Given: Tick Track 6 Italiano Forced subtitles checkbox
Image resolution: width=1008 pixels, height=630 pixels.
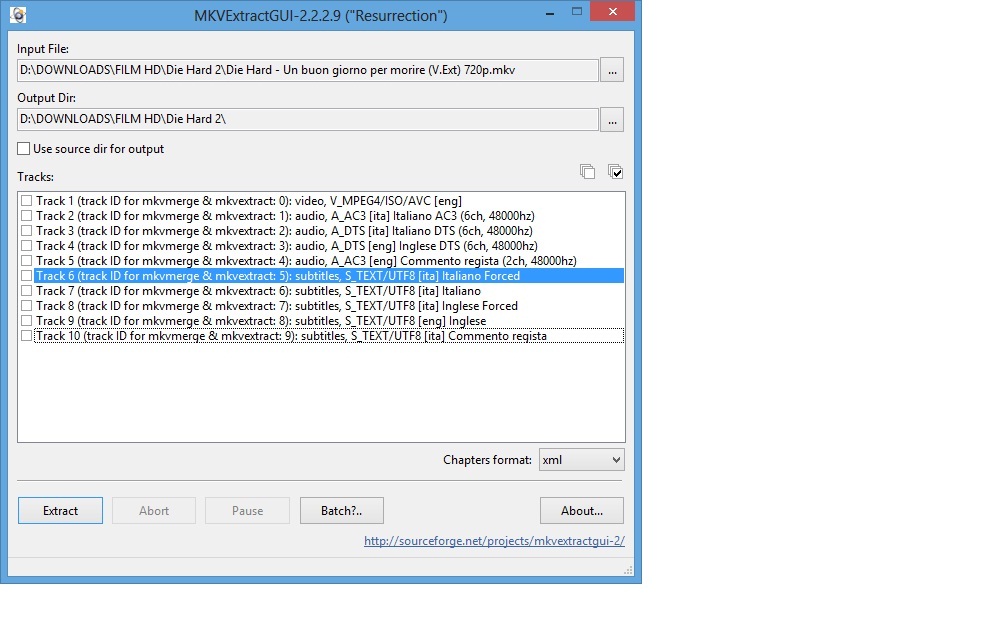Looking at the screenshot, I should tap(27, 276).
